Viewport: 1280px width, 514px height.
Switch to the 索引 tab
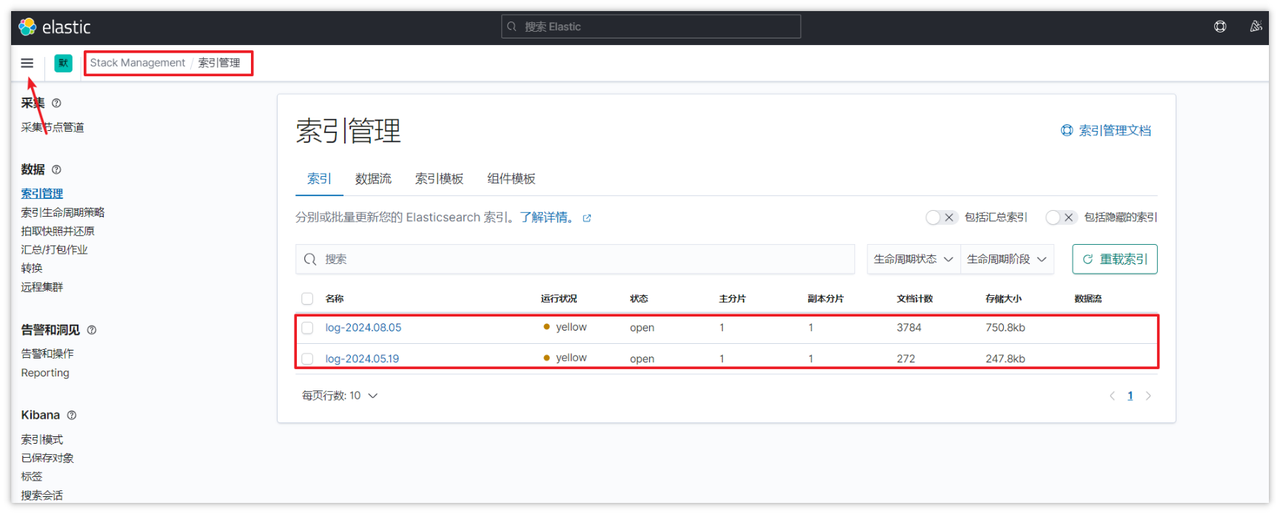319,179
